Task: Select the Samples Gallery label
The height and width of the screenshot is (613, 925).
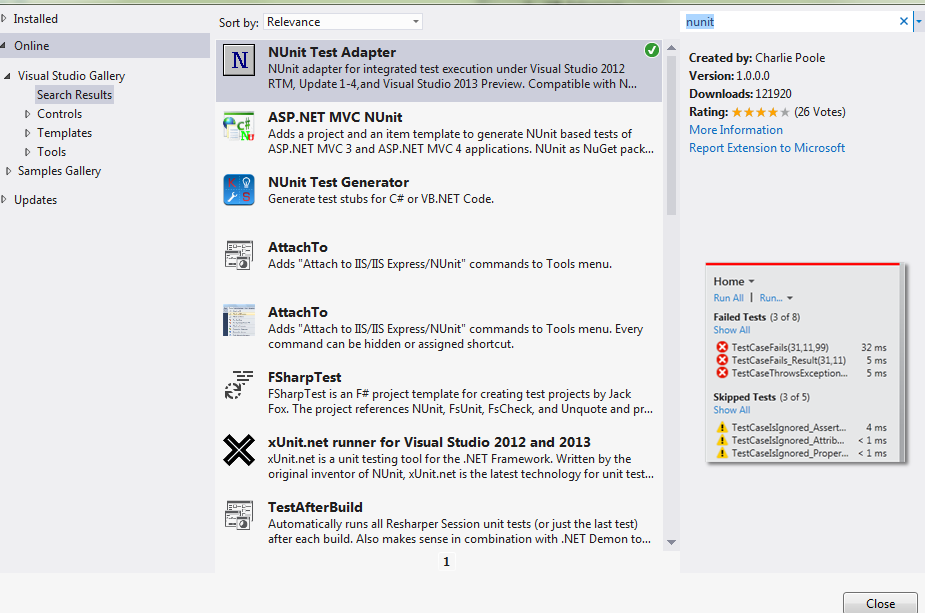Action: click(x=60, y=171)
